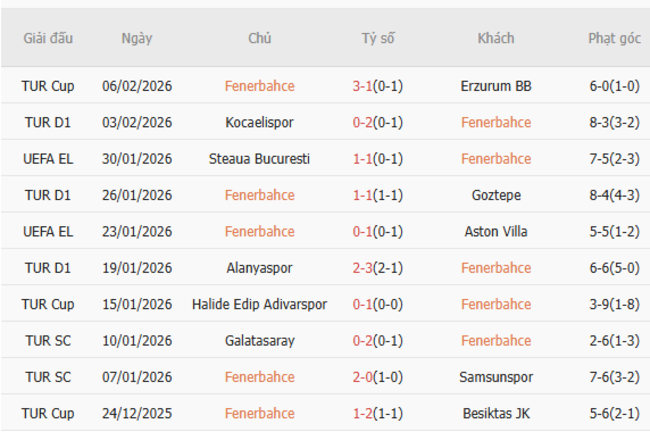Open the Galatasaray team link
Image resolution: width=650 pixels, height=432 pixels.
(259, 341)
